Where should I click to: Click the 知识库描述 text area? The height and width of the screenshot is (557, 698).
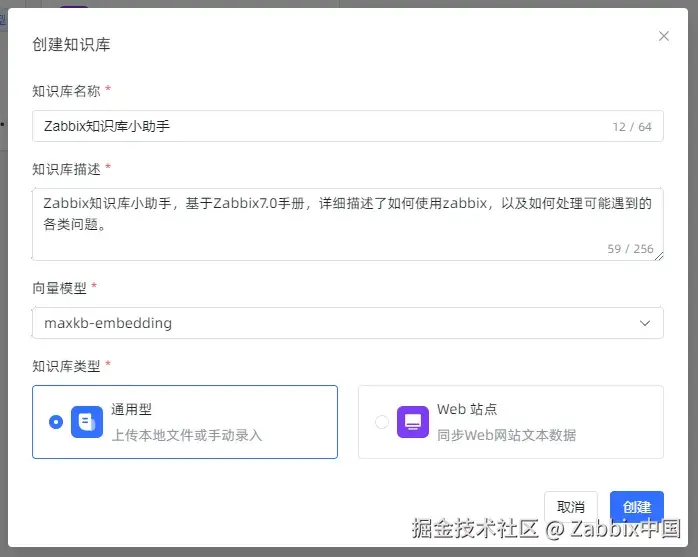tap(348, 224)
